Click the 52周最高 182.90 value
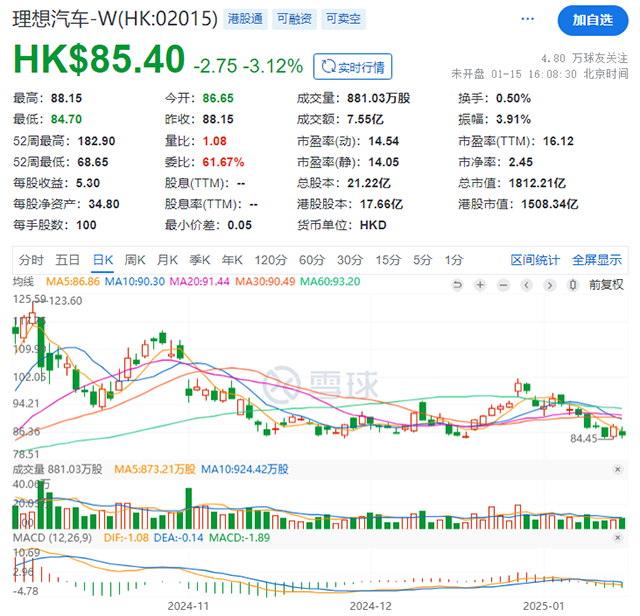 96,141
